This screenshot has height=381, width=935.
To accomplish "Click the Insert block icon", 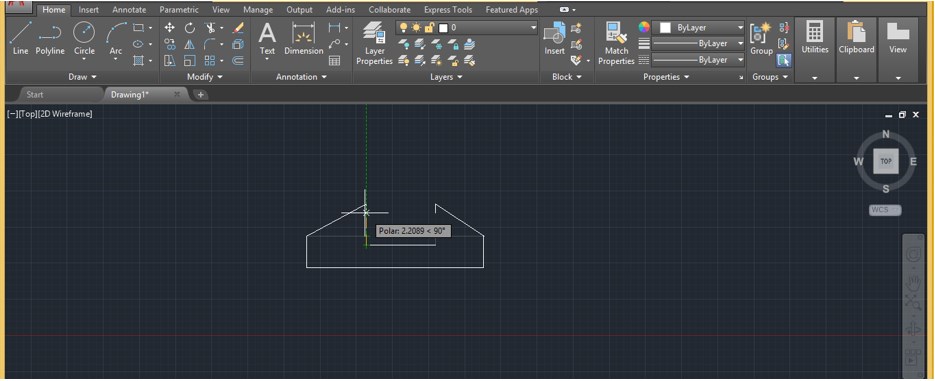I will click(x=555, y=39).
